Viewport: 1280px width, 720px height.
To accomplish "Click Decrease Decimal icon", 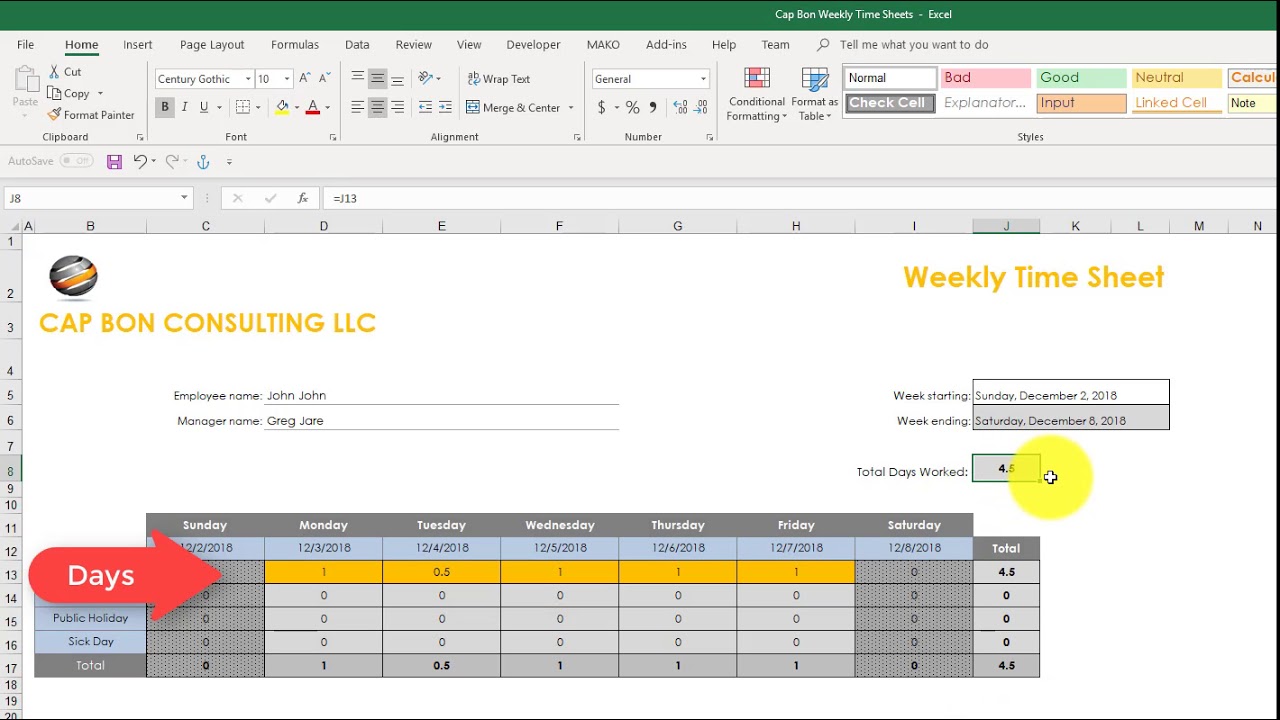I will [x=700, y=107].
